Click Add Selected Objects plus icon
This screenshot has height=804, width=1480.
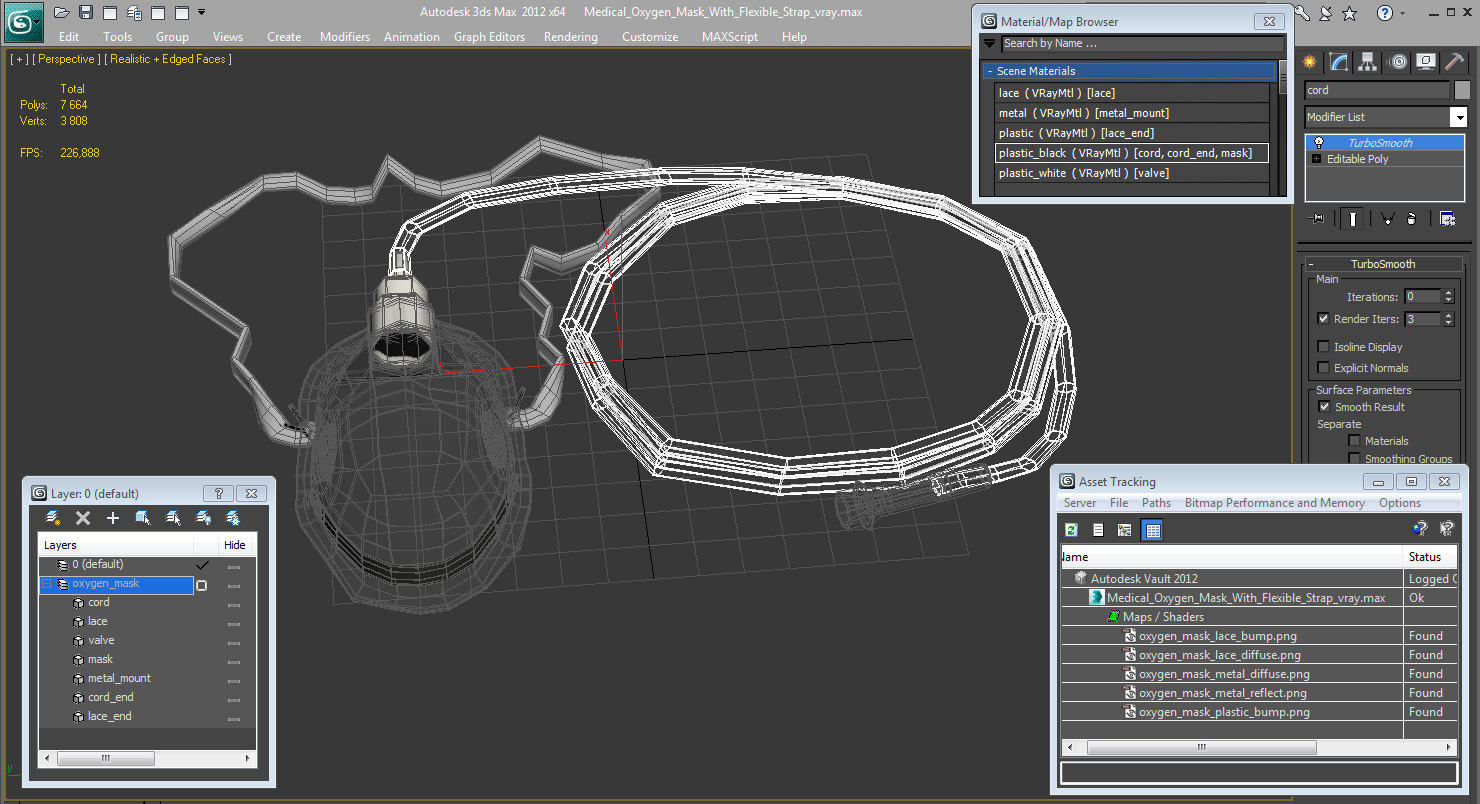pos(113,518)
